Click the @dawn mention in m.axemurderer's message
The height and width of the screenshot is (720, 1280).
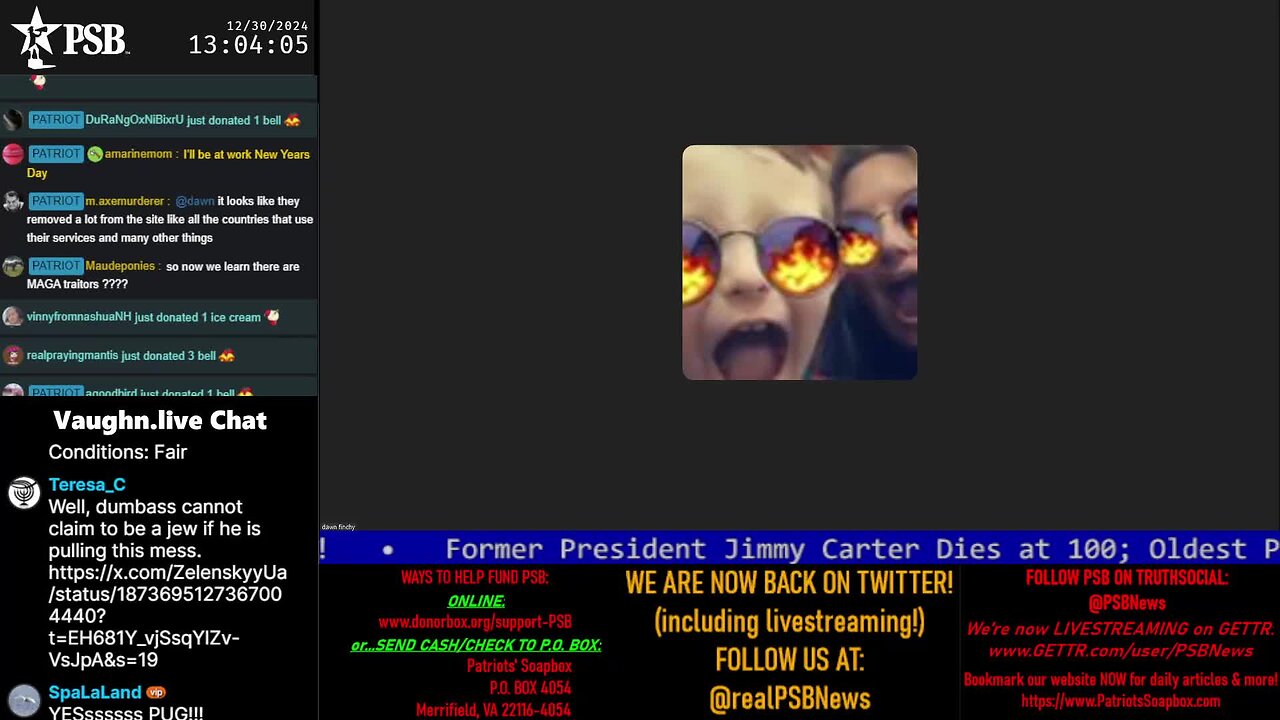pos(195,201)
